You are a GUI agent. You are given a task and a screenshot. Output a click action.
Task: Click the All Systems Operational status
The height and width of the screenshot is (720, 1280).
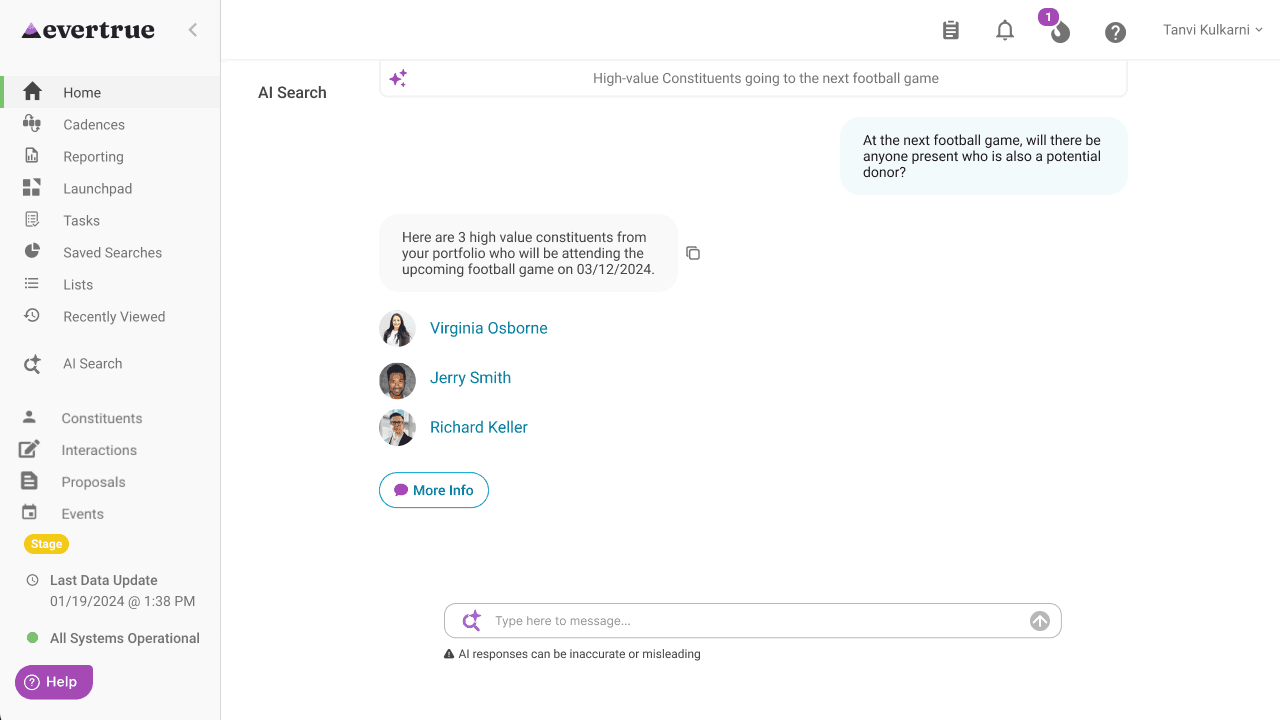coord(113,638)
